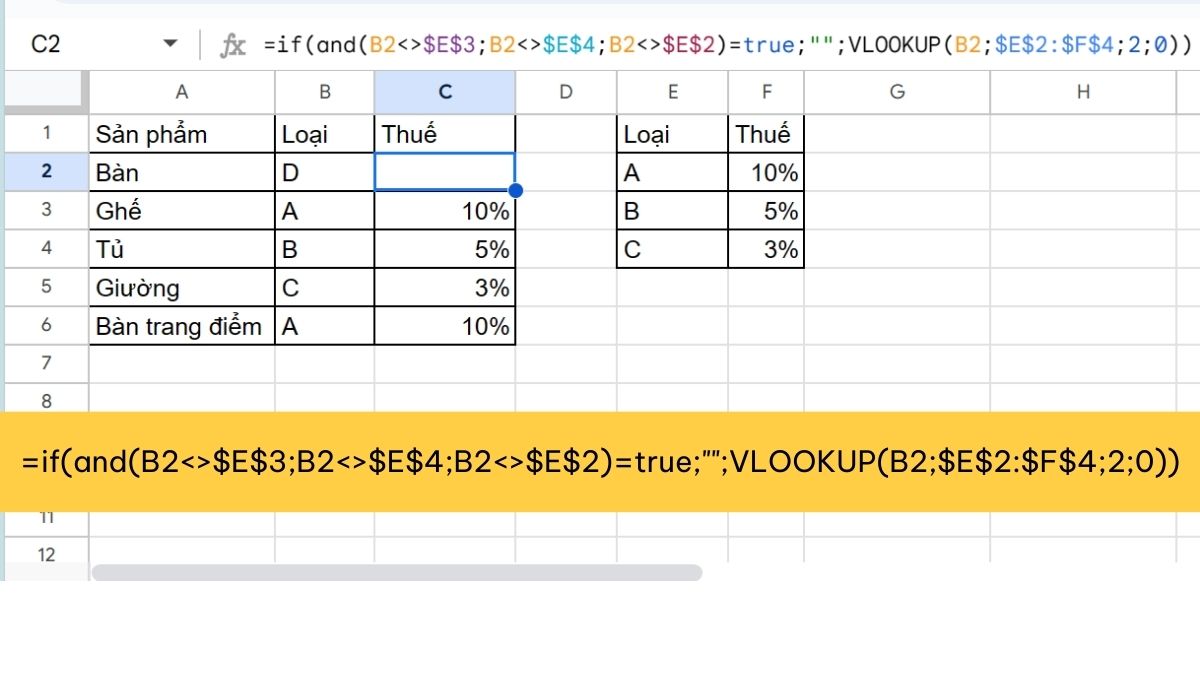Viewport: 1200px width, 675px height.
Task: Click cell with "Tủ"
Action: [x=182, y=249]
